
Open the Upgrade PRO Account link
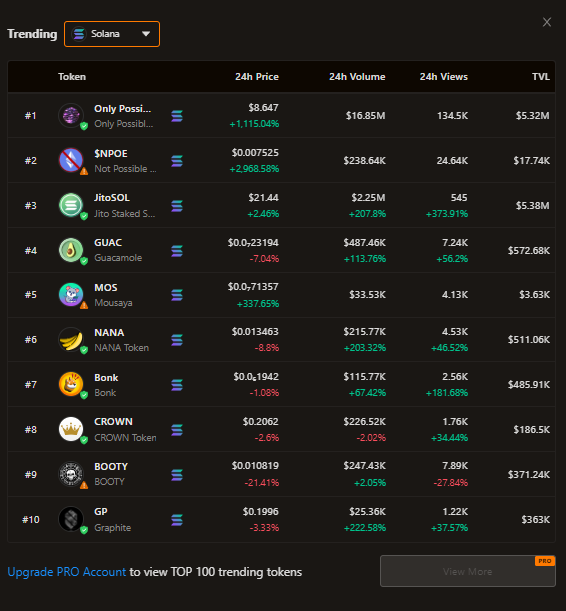pyautogui.click(x=67, y=572)
